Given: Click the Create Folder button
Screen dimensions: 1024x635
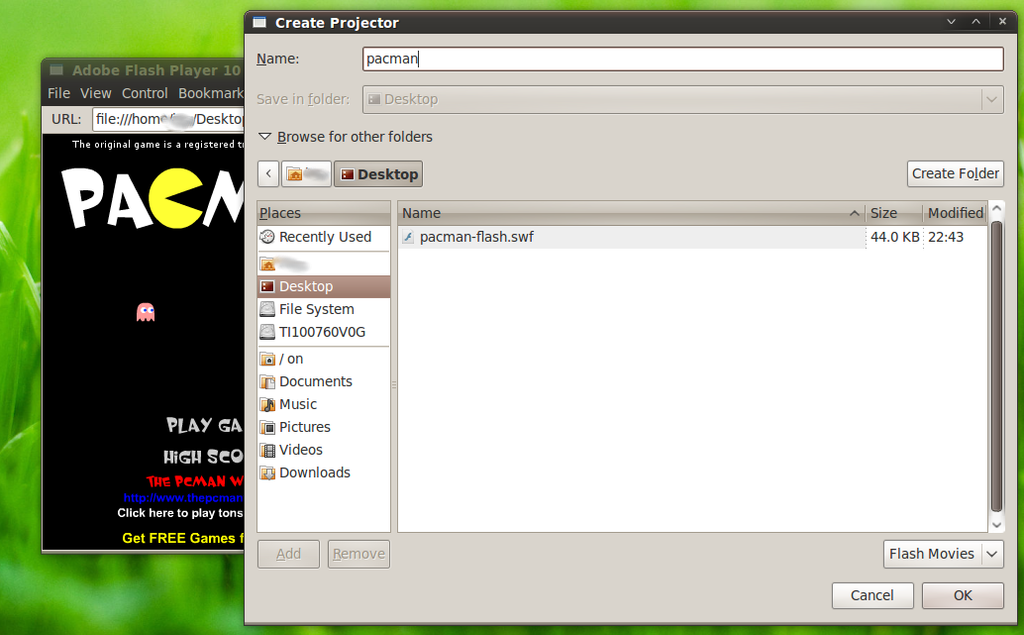Looking at the screenshot, I should click(955, 174).
